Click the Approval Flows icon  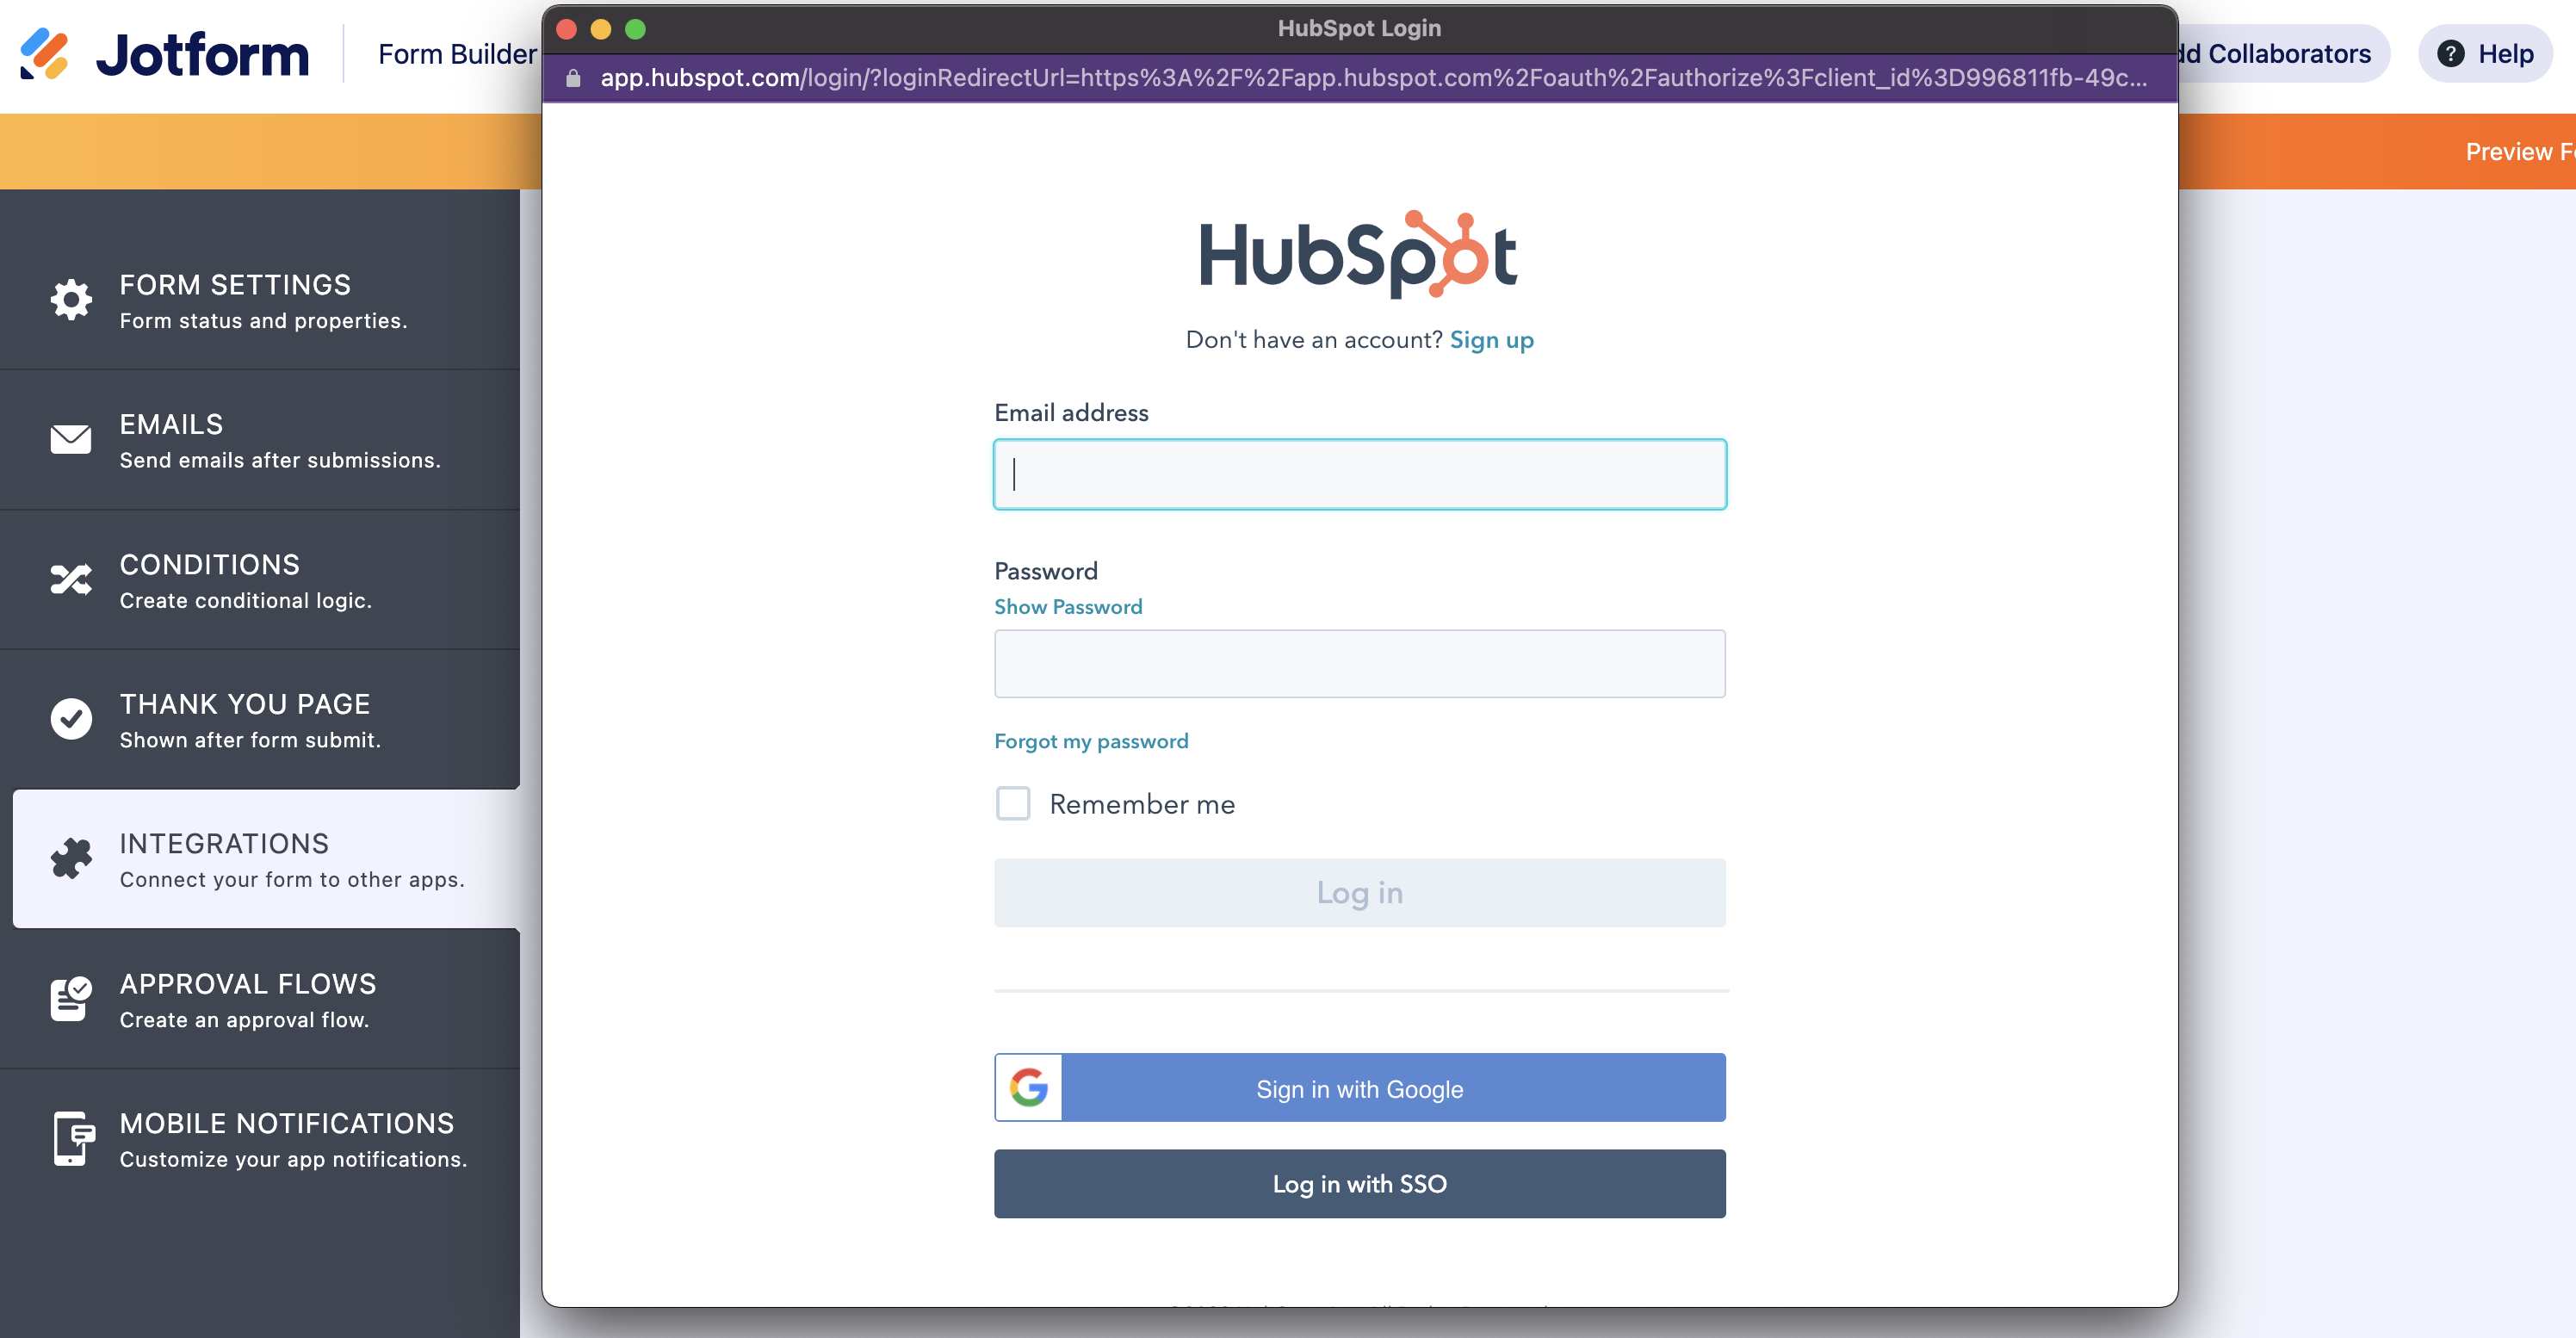[71, 998]
